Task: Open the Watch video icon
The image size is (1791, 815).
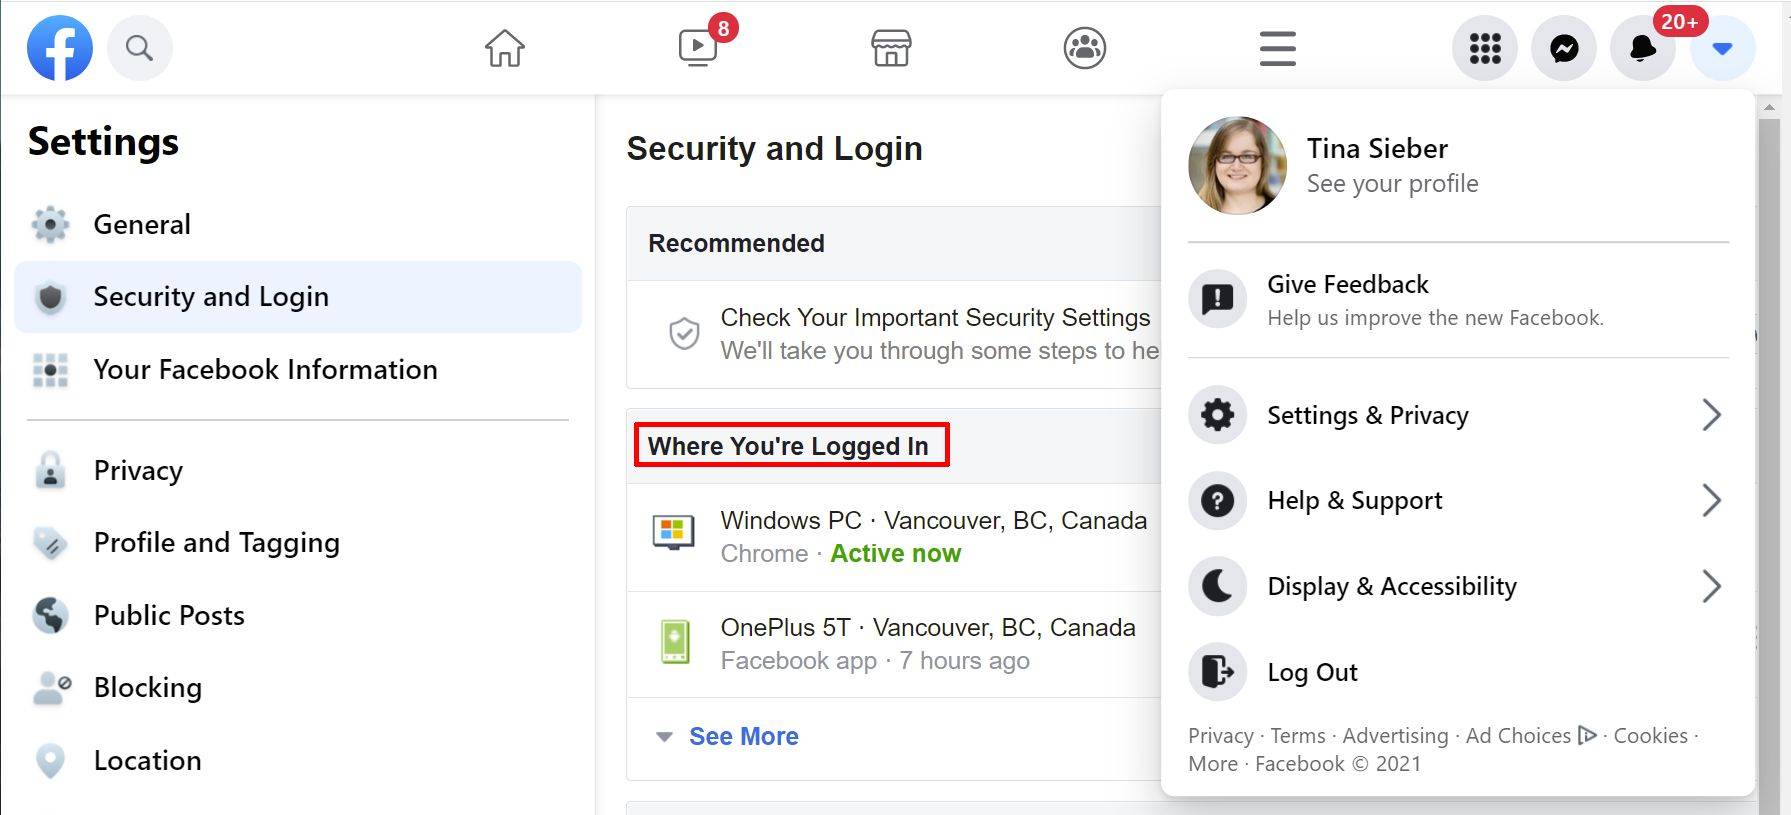Action: (698, 48)
